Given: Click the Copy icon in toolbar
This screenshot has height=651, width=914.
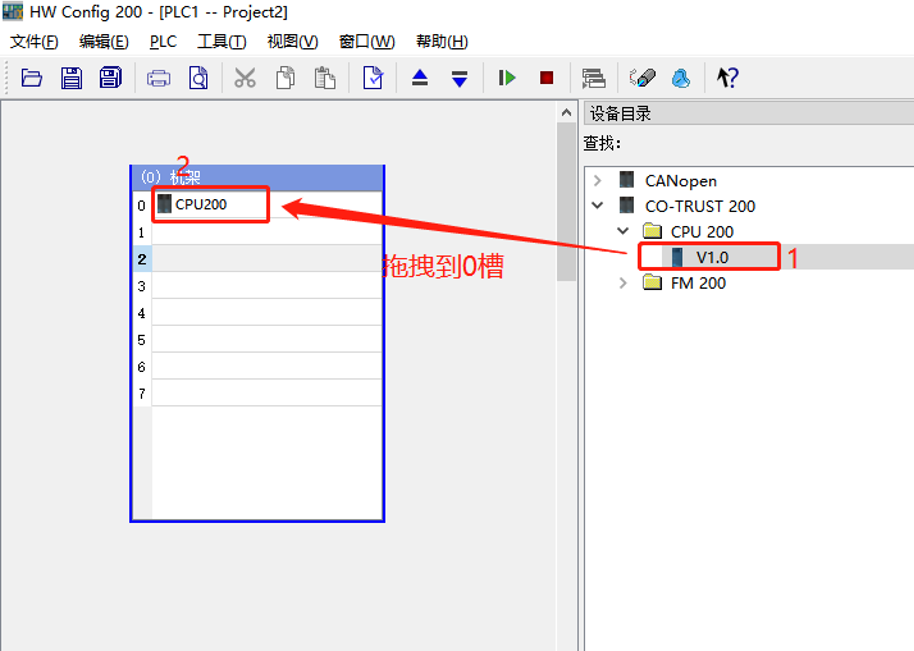Looking at the screenshot, I should click(x=285, y=78).
